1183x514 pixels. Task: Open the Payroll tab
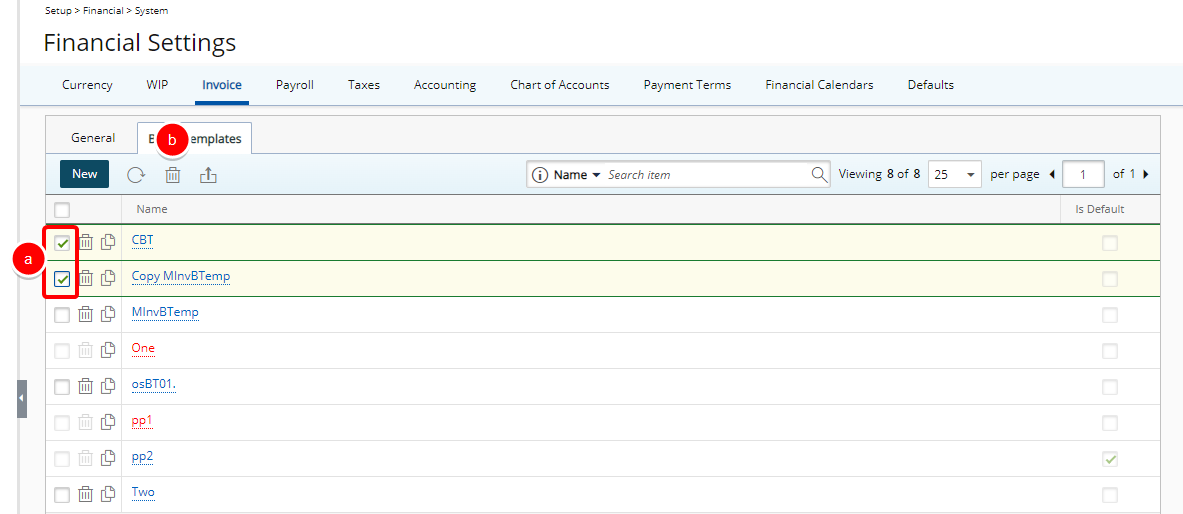294,85
